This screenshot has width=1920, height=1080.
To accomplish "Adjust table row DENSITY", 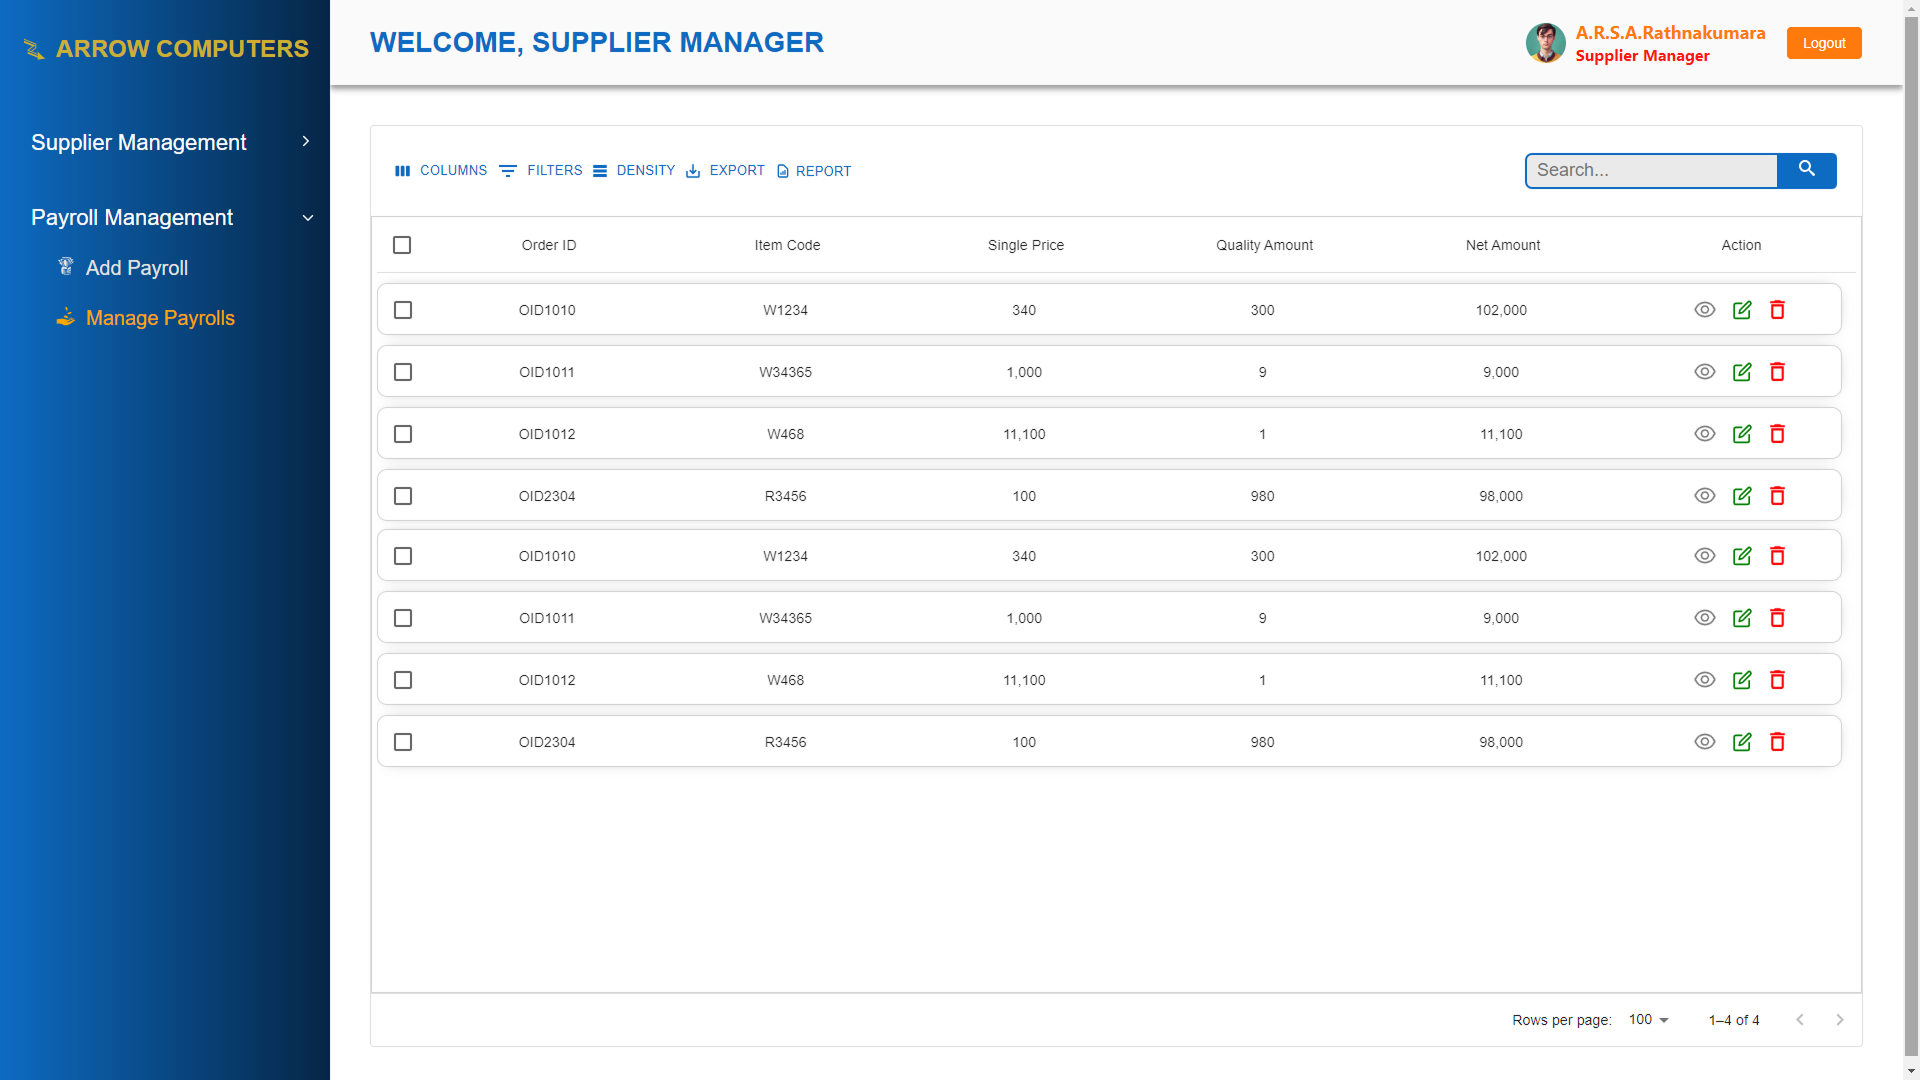I will click(x=634, y=170).
